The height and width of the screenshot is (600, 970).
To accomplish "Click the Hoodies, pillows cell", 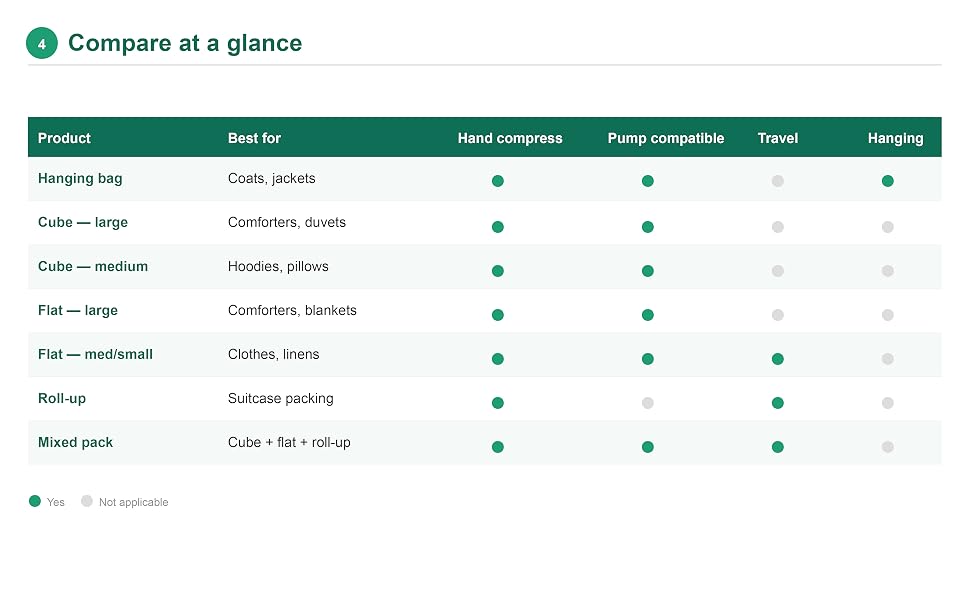I will point(278,267).
